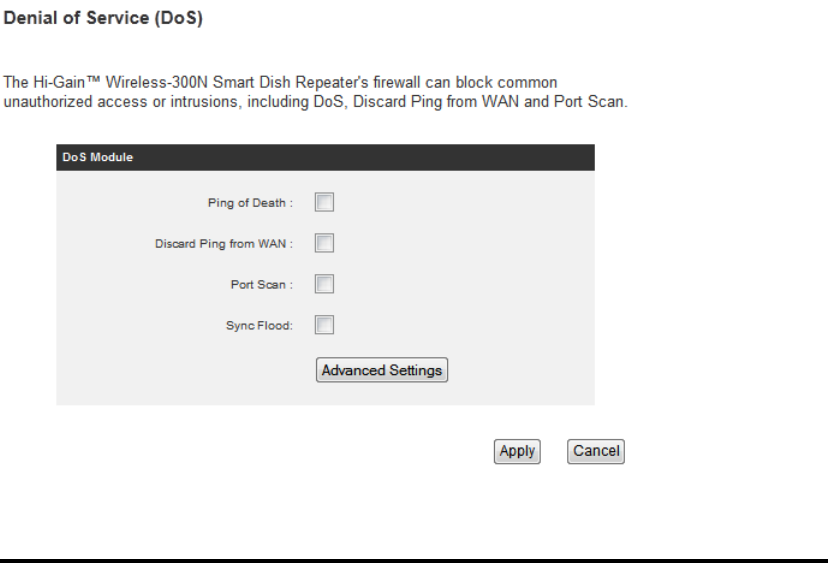The width and height of the screenshot is (828, 563).
Task: Click the "DoS Module" title text
Action: click(x=98, y=157)
